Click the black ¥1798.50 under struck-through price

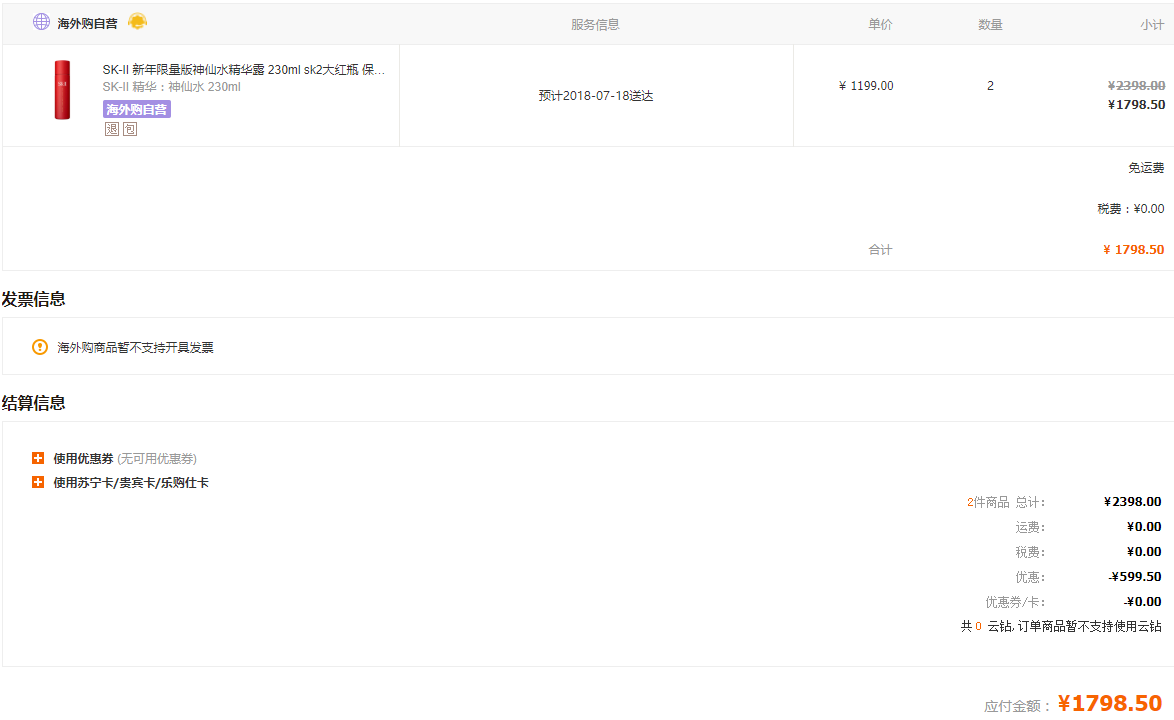1137,105
